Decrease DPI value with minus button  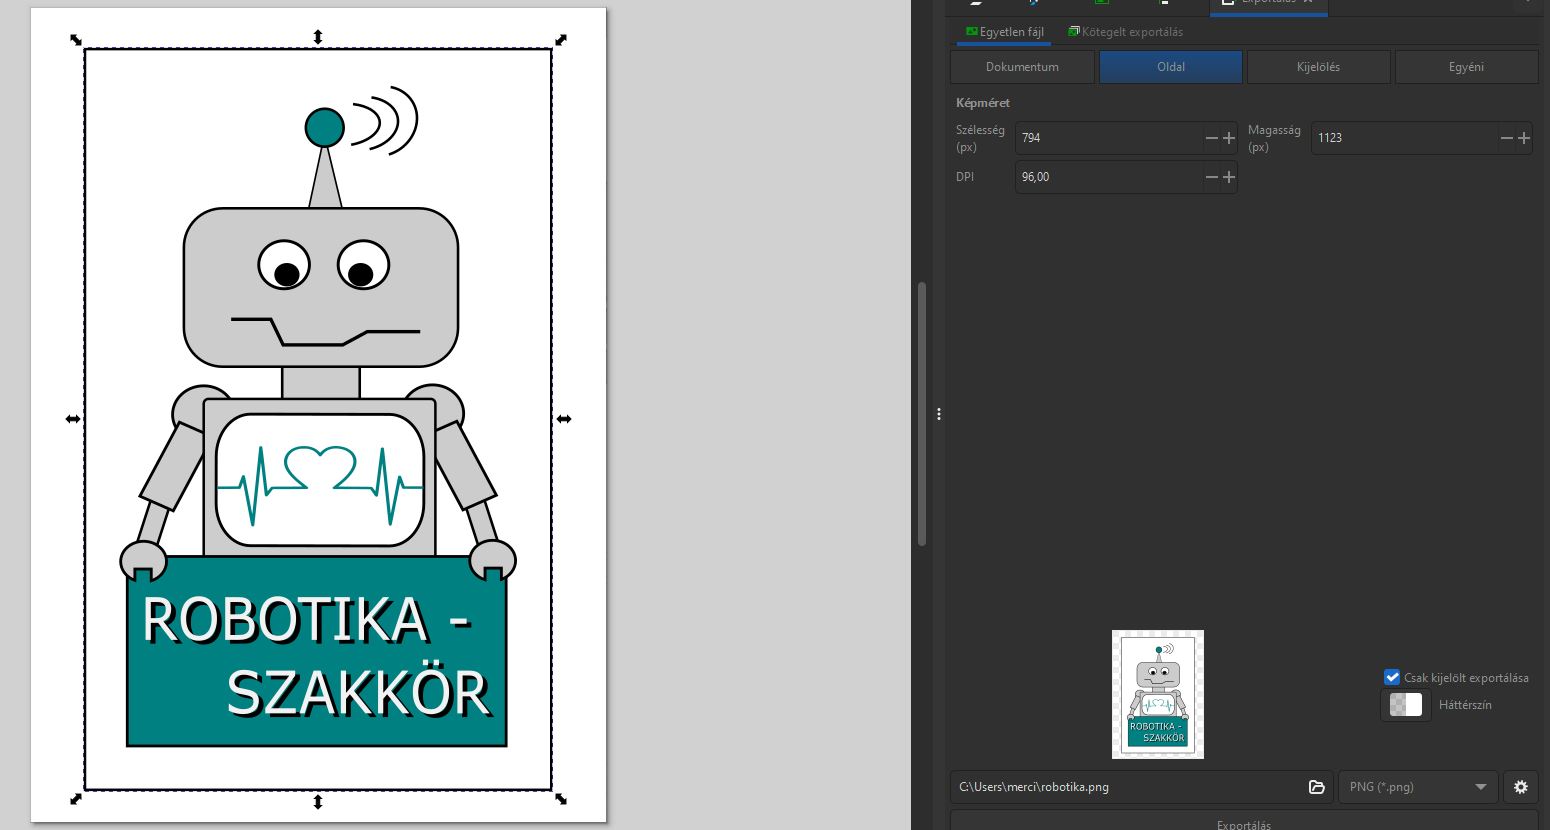[x=1211, y=177]
